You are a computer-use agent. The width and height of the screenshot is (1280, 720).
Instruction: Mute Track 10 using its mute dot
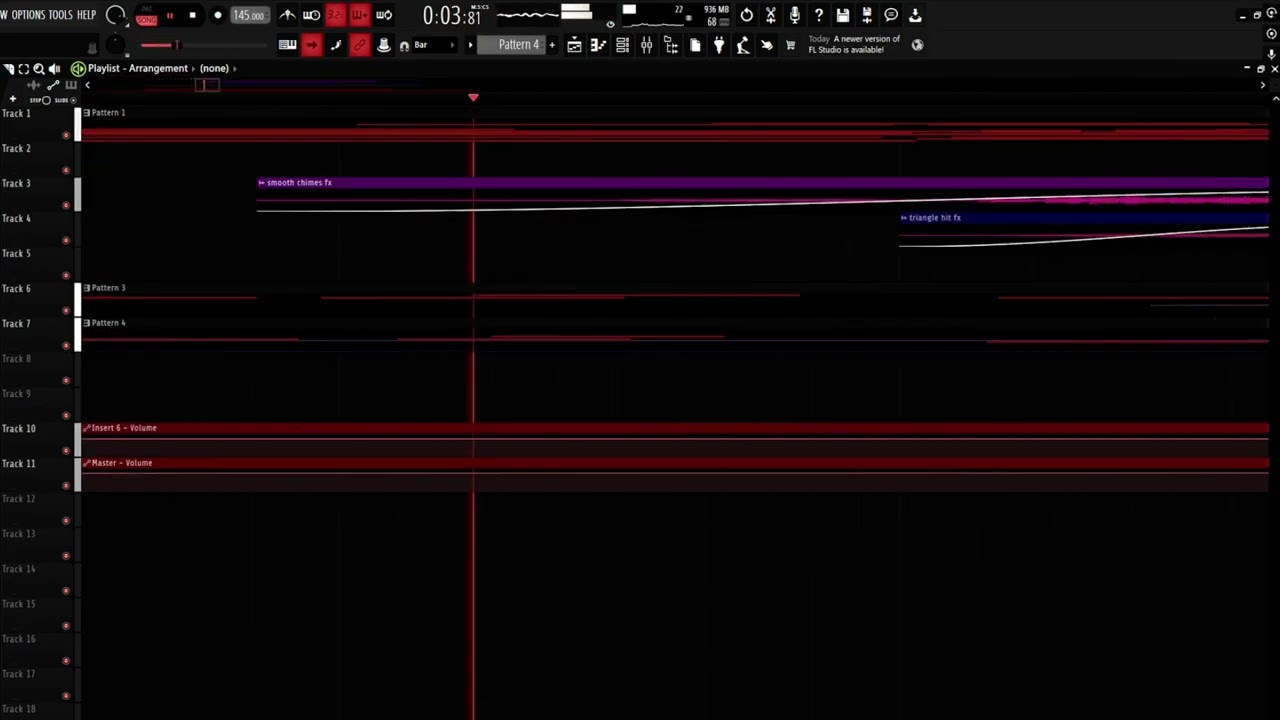click(66, 450)
